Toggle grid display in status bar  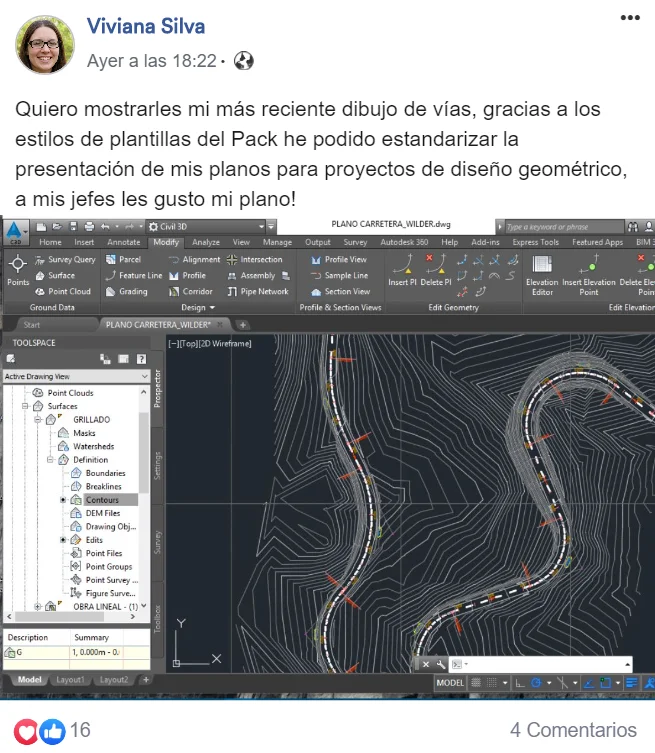point(476,682)
